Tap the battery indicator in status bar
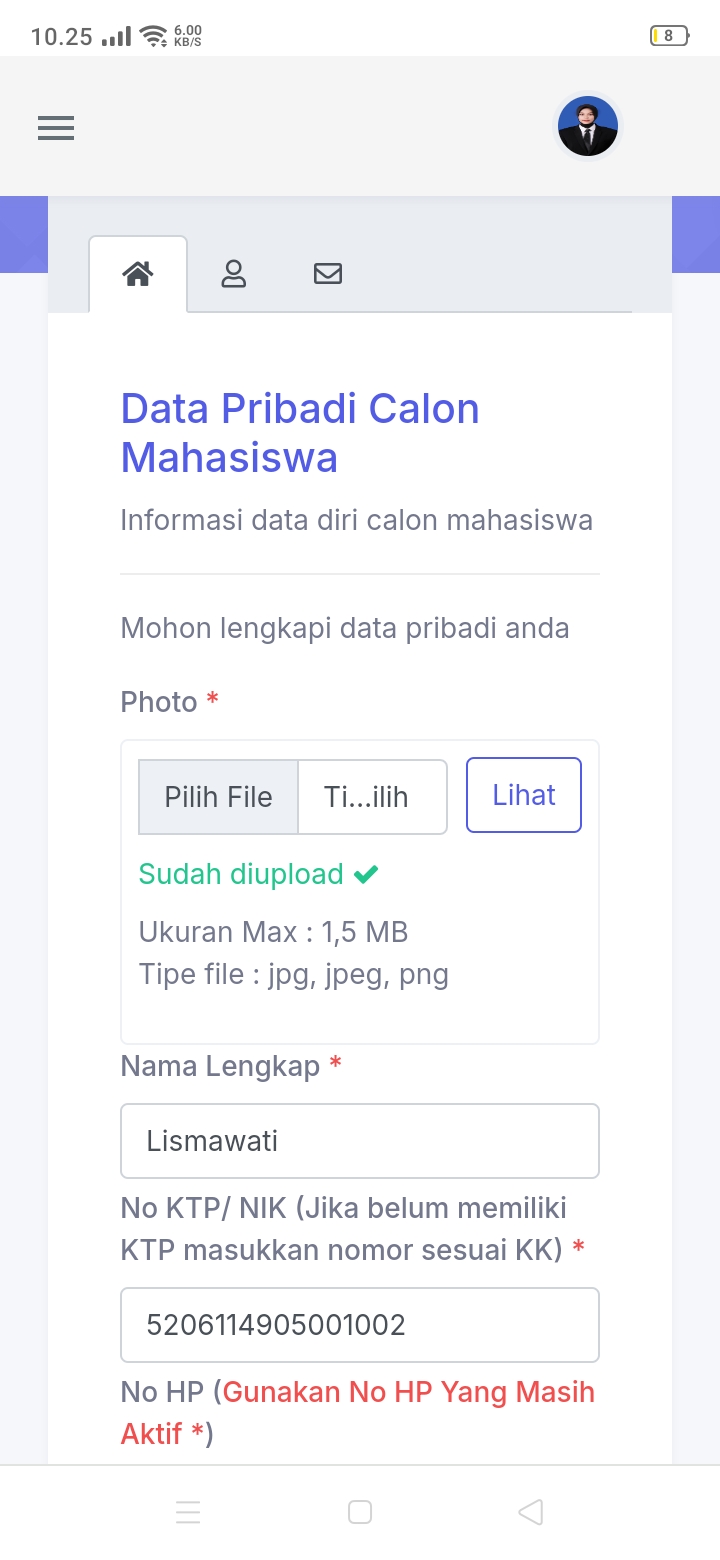Screen dimensions: 720x1560 (x=669, y=37)
